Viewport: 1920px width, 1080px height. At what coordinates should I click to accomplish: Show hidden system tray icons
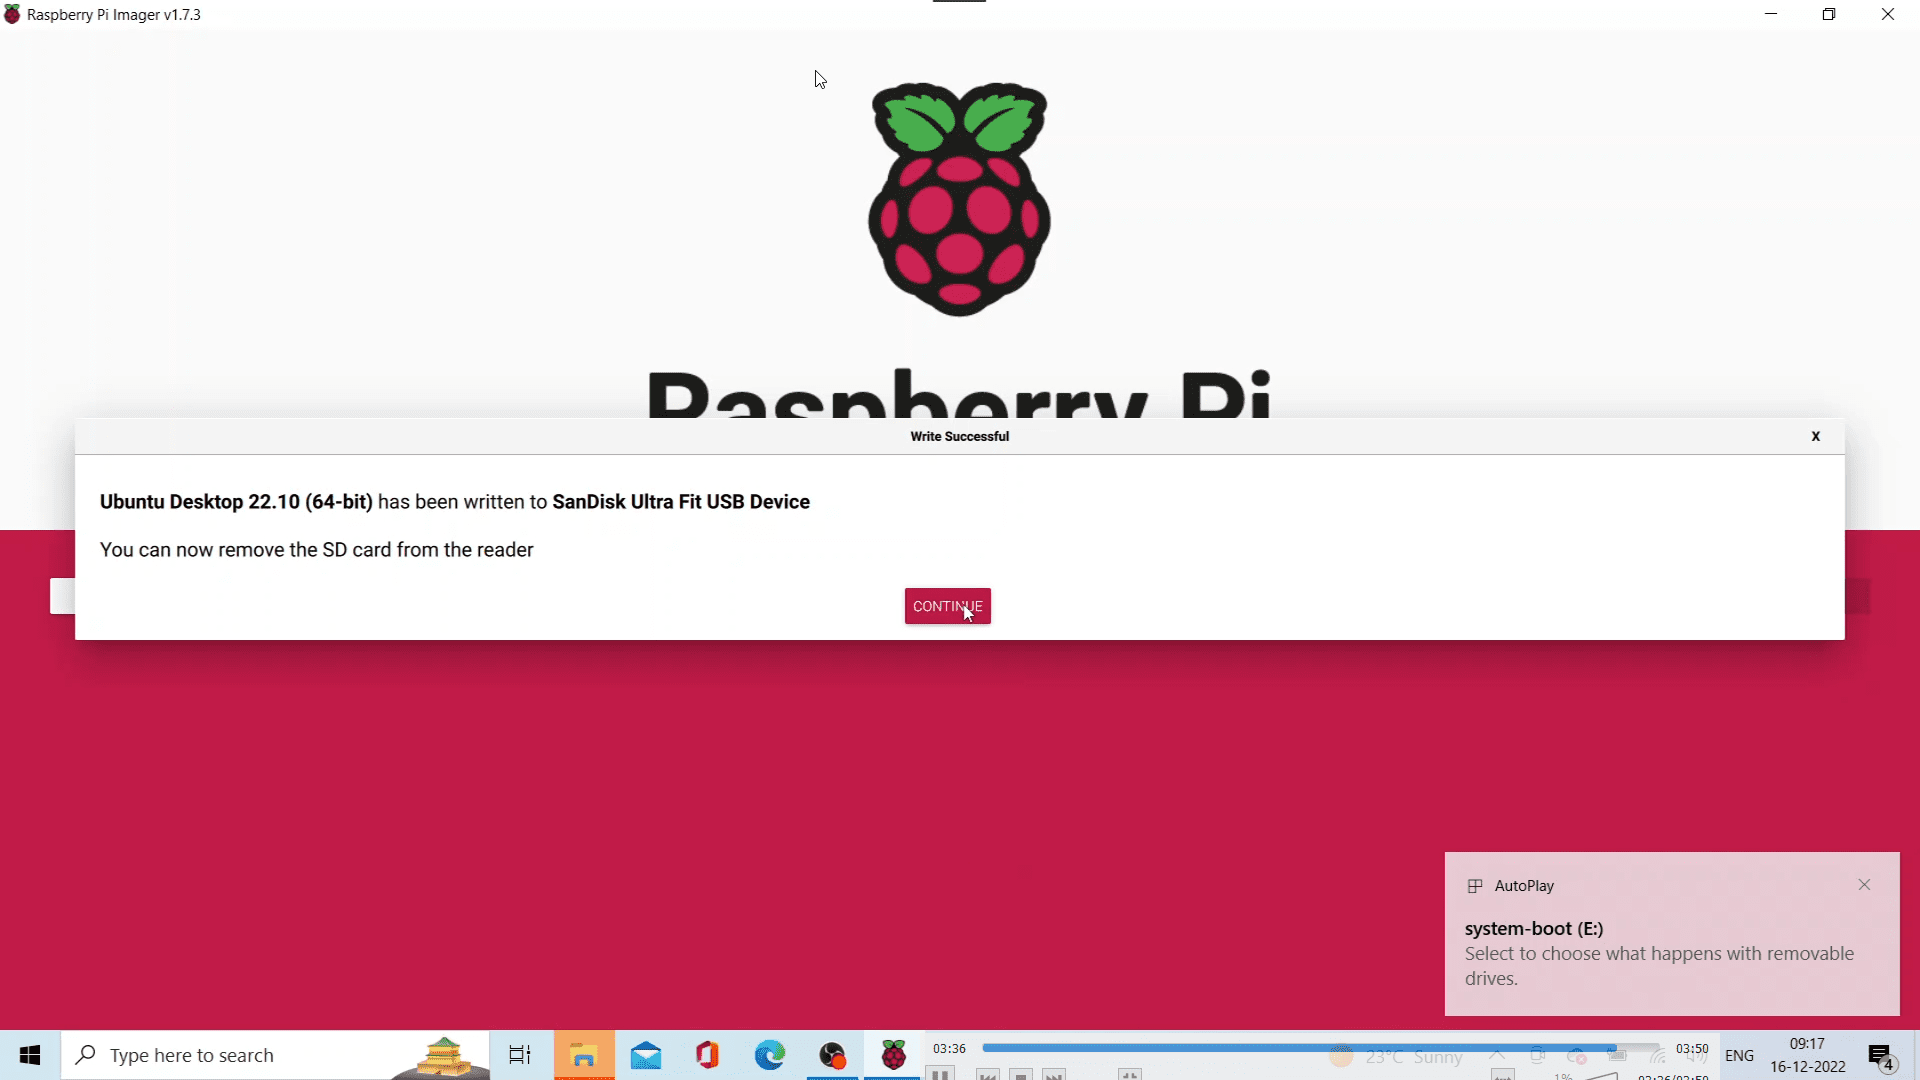point(1497,1056)
